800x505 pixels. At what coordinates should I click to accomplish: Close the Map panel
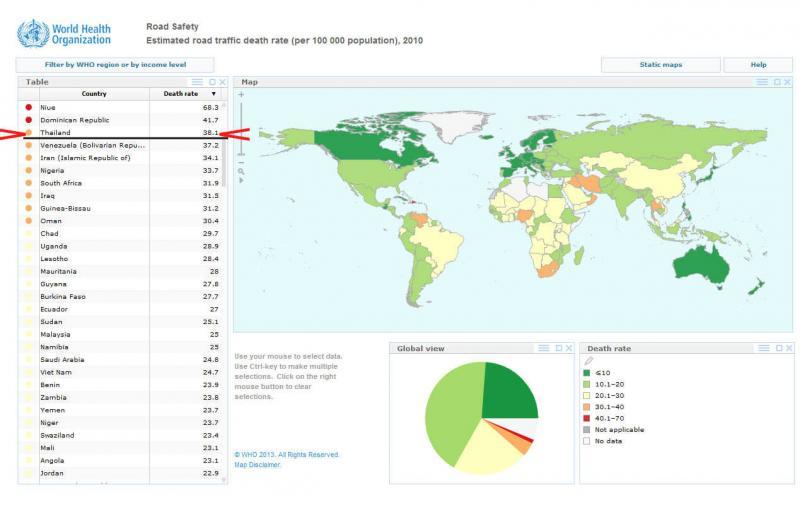pos(788,82)
